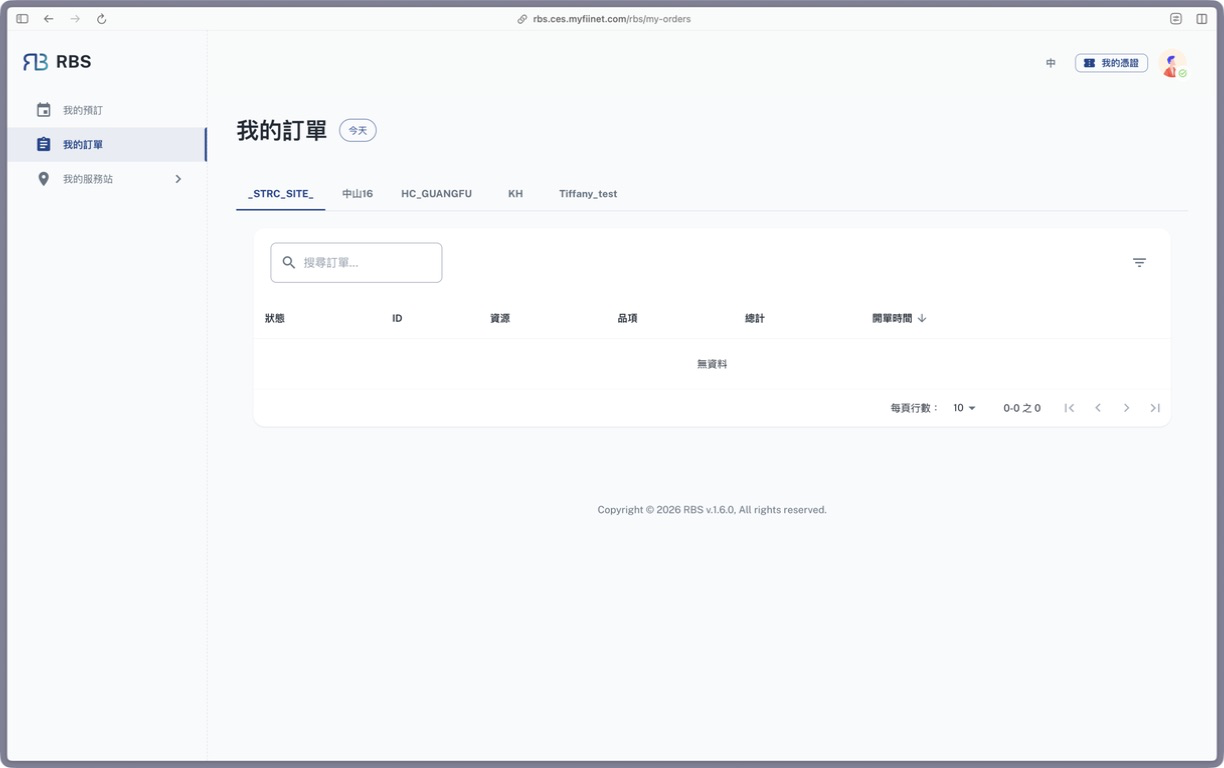Viewport: 1224px width, 768px height.
Task: Open the 我的憑證 button
Action: coord(1111,63)
